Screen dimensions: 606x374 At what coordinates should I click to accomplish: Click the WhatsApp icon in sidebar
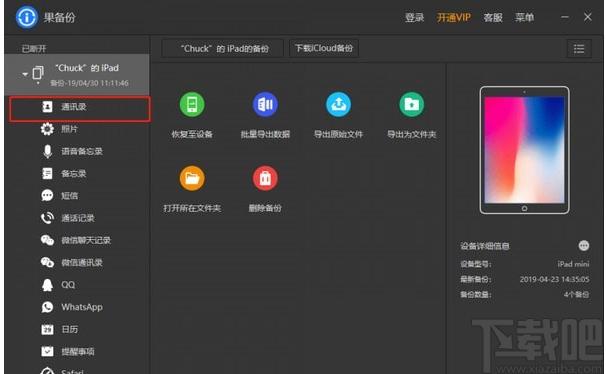pos(47,307)
